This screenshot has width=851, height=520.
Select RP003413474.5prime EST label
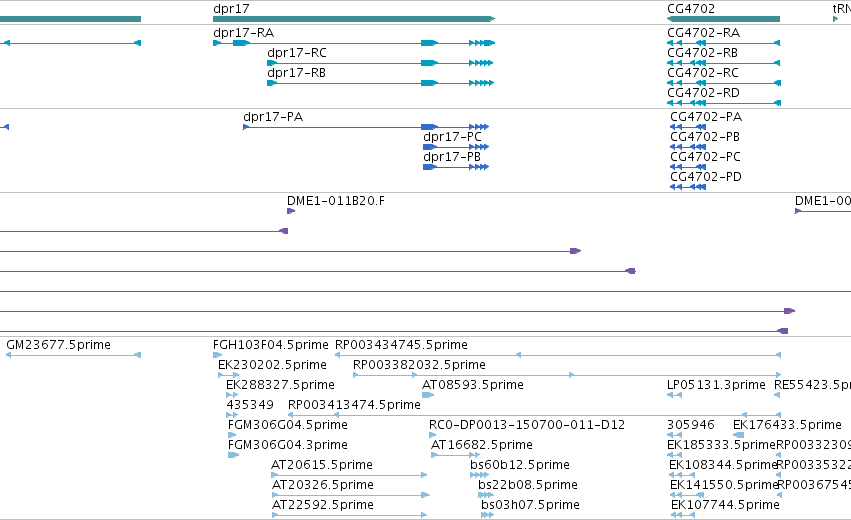coord(354,405)
